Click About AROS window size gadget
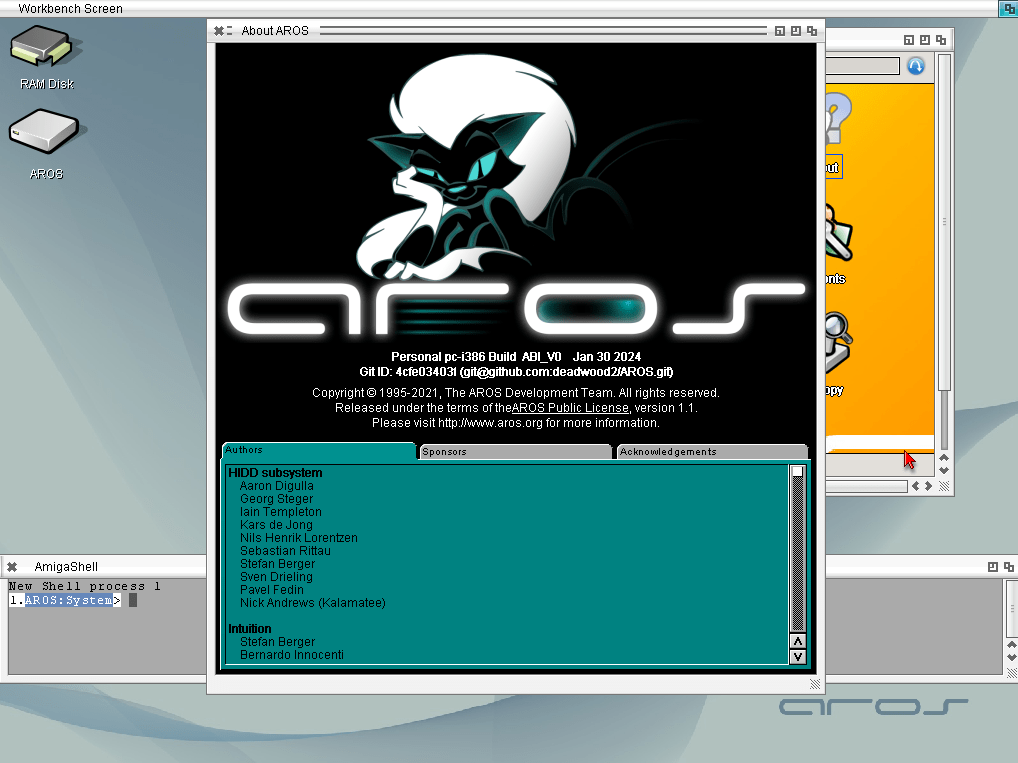 (815, 684)
